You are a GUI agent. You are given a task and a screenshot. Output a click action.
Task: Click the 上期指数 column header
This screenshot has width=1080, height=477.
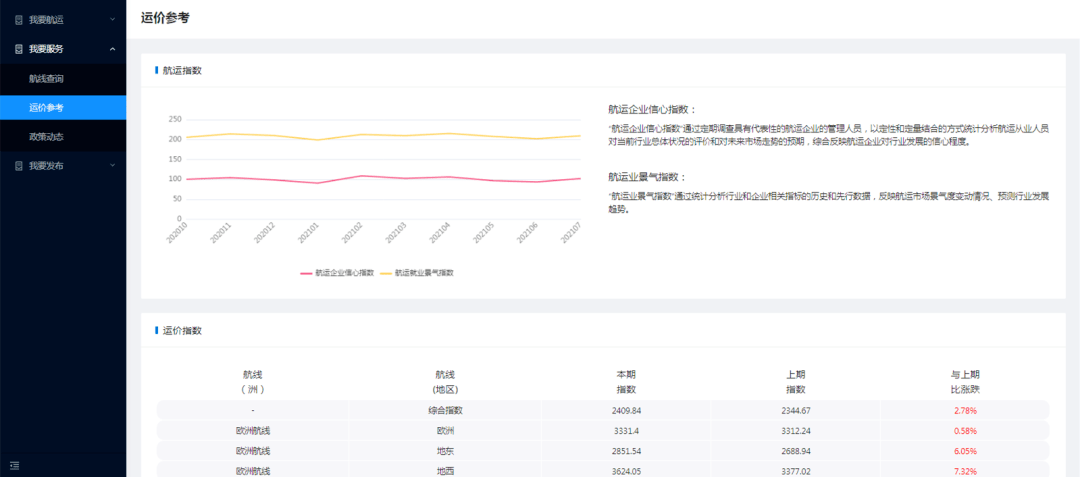coord(796,381)
